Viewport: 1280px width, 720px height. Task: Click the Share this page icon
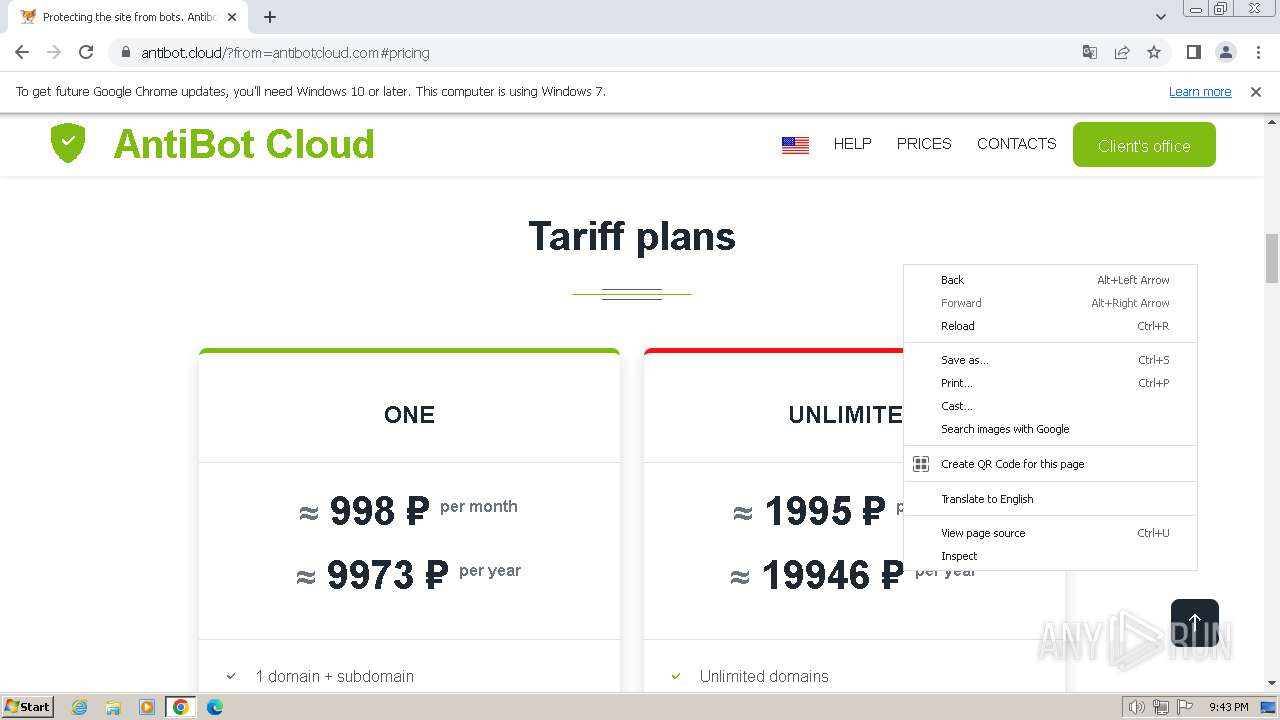pos(1122,52)
